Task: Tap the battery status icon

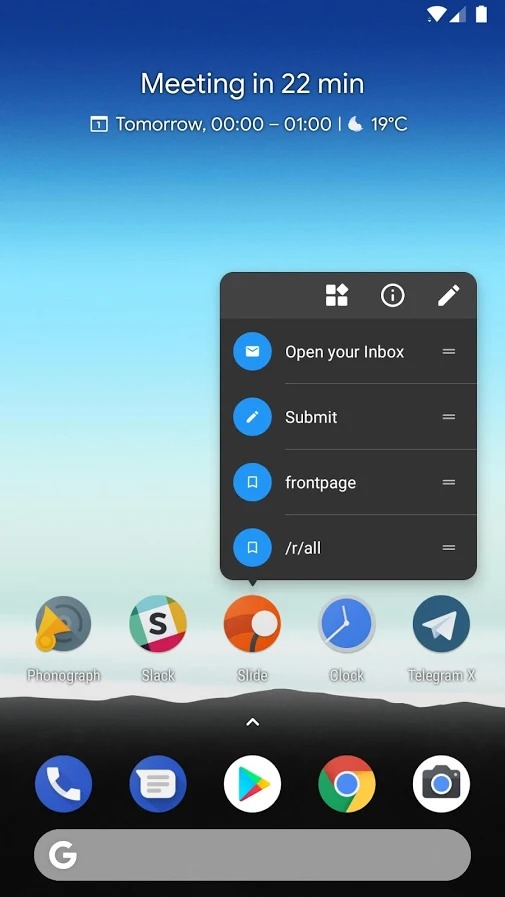Action: [482, 14]
